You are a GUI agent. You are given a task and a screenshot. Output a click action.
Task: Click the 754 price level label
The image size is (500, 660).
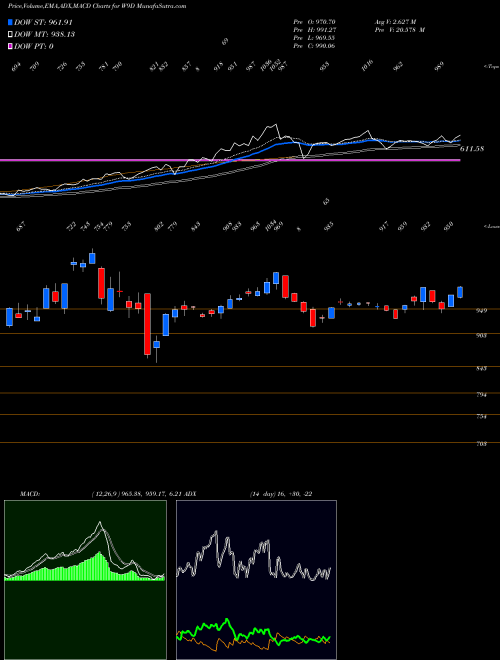[x=481, y=416]
